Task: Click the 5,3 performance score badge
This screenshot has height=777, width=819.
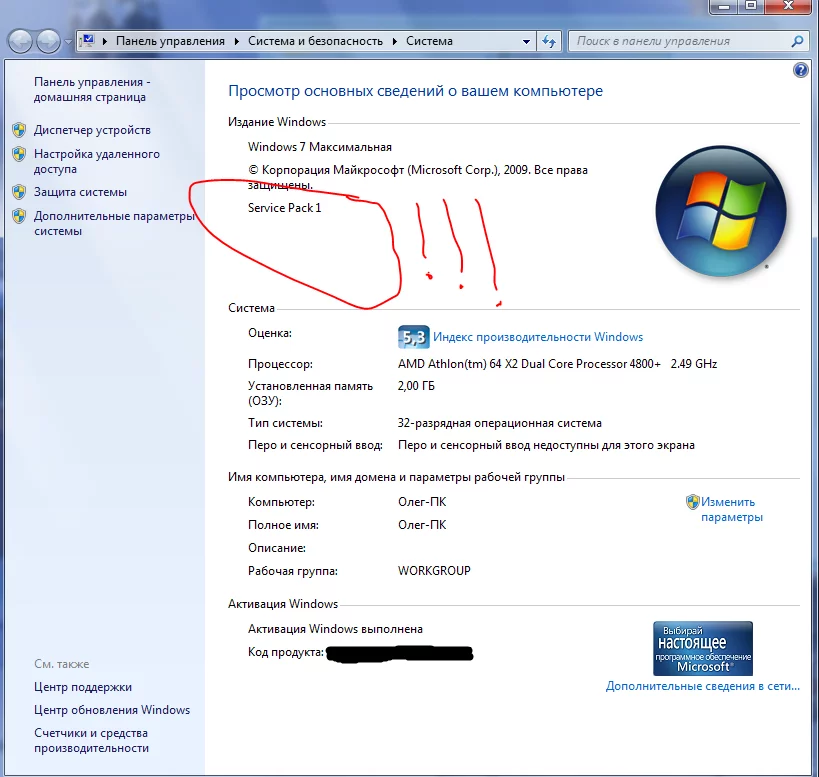Action: tap(413, 337)
